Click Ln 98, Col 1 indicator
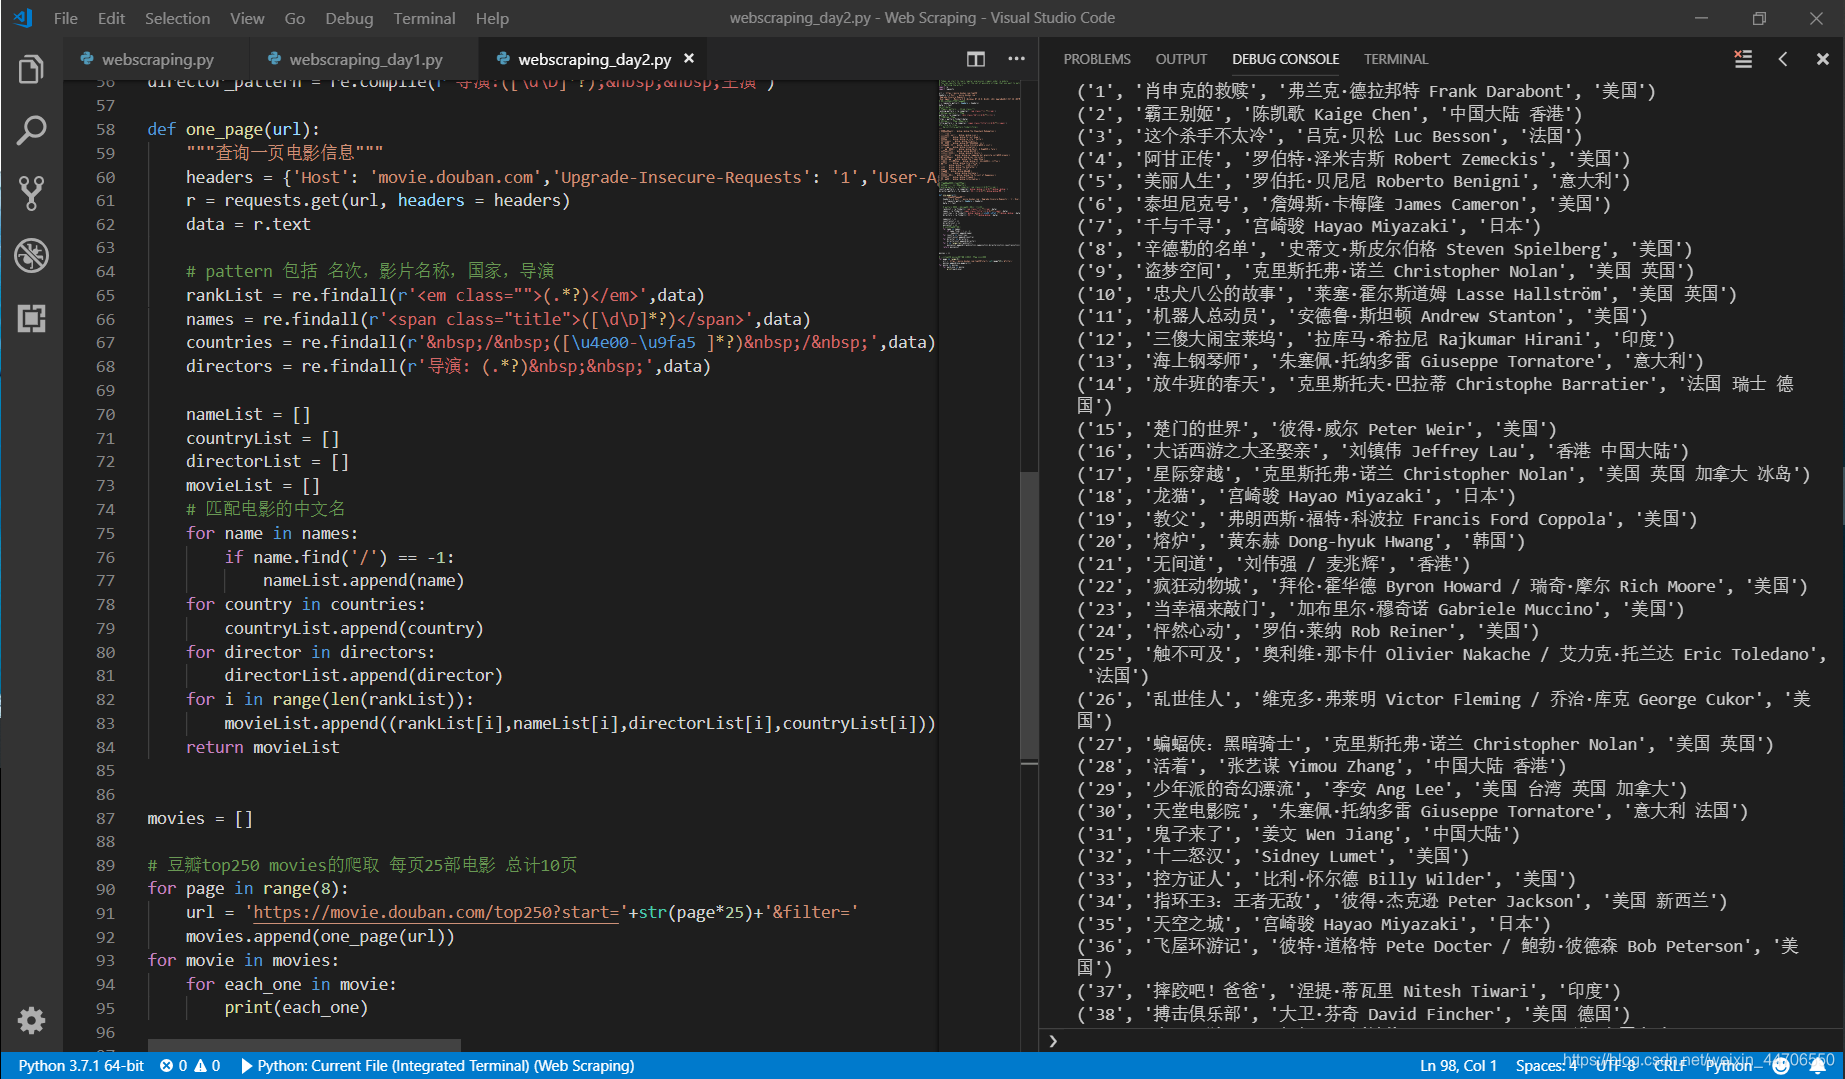Viewport: 1845px width, 1079px height. (x=1458, y=1066)
